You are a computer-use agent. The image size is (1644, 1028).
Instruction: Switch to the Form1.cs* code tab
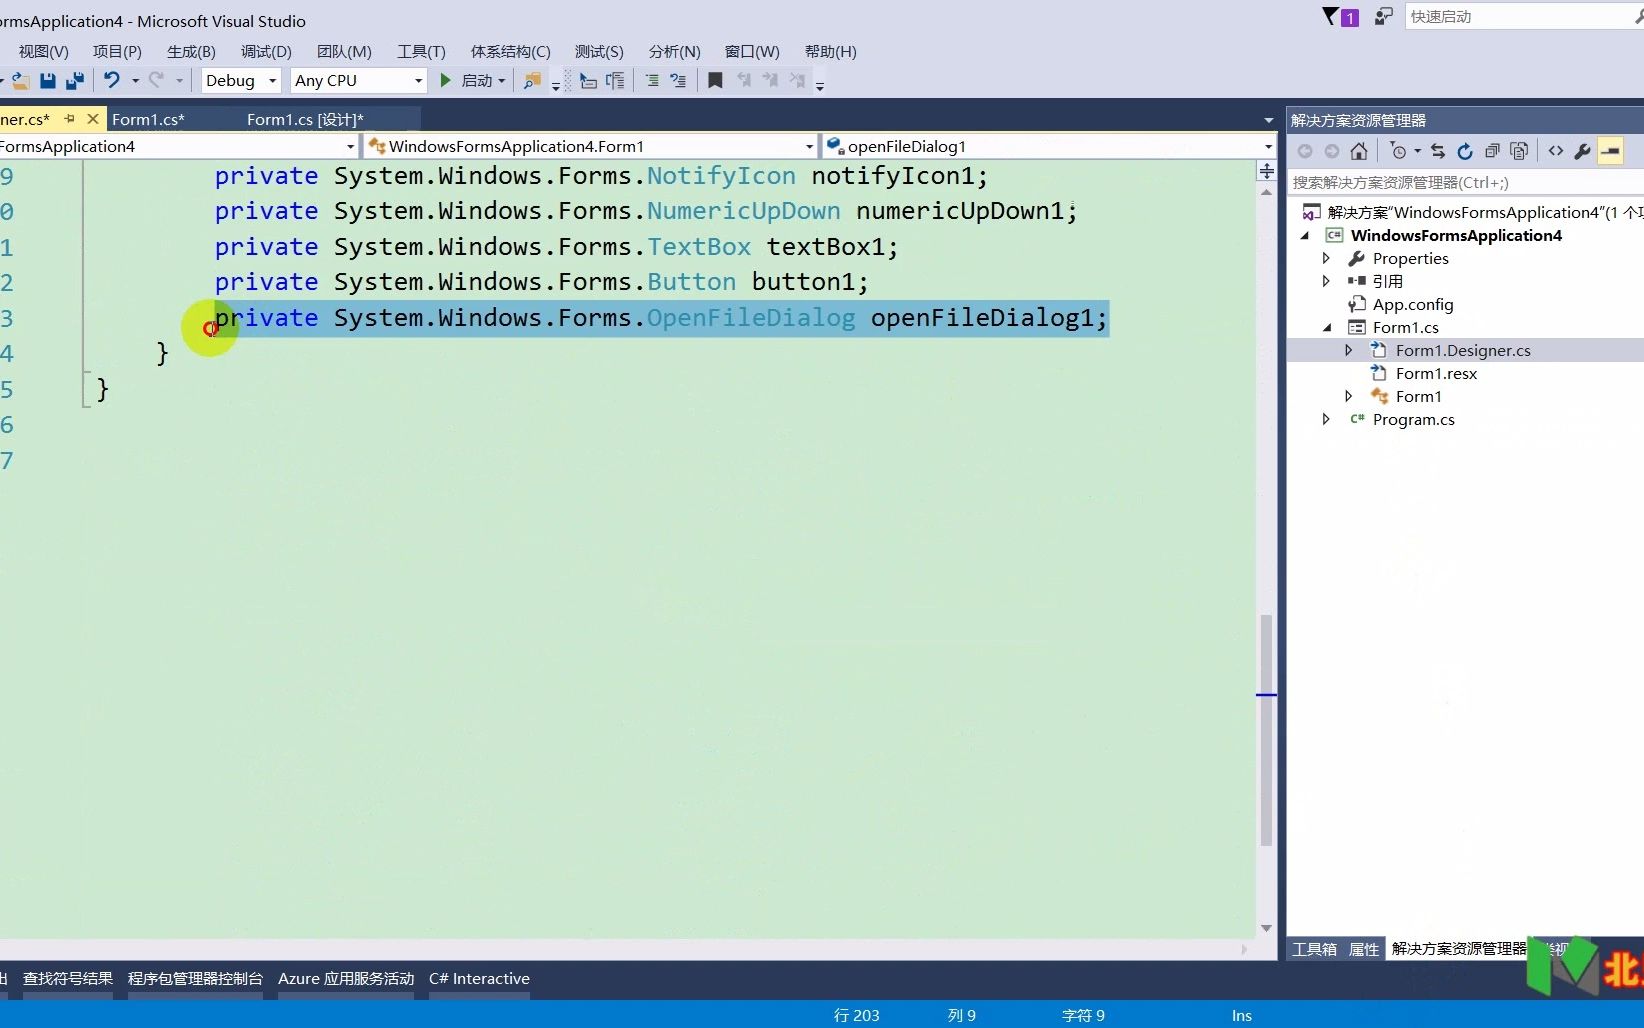coord(148,120)
